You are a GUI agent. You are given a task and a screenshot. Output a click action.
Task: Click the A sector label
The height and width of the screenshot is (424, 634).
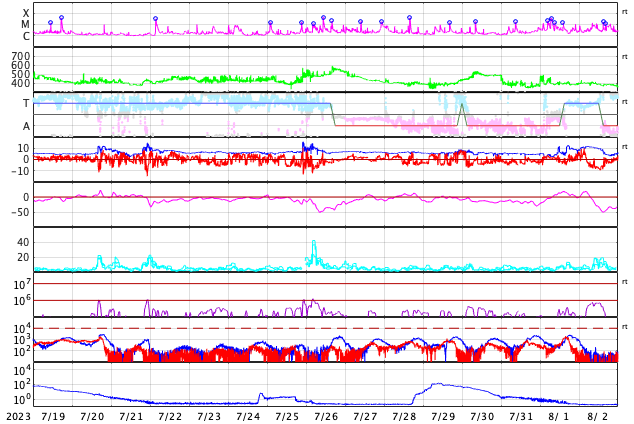pos(26,127)
